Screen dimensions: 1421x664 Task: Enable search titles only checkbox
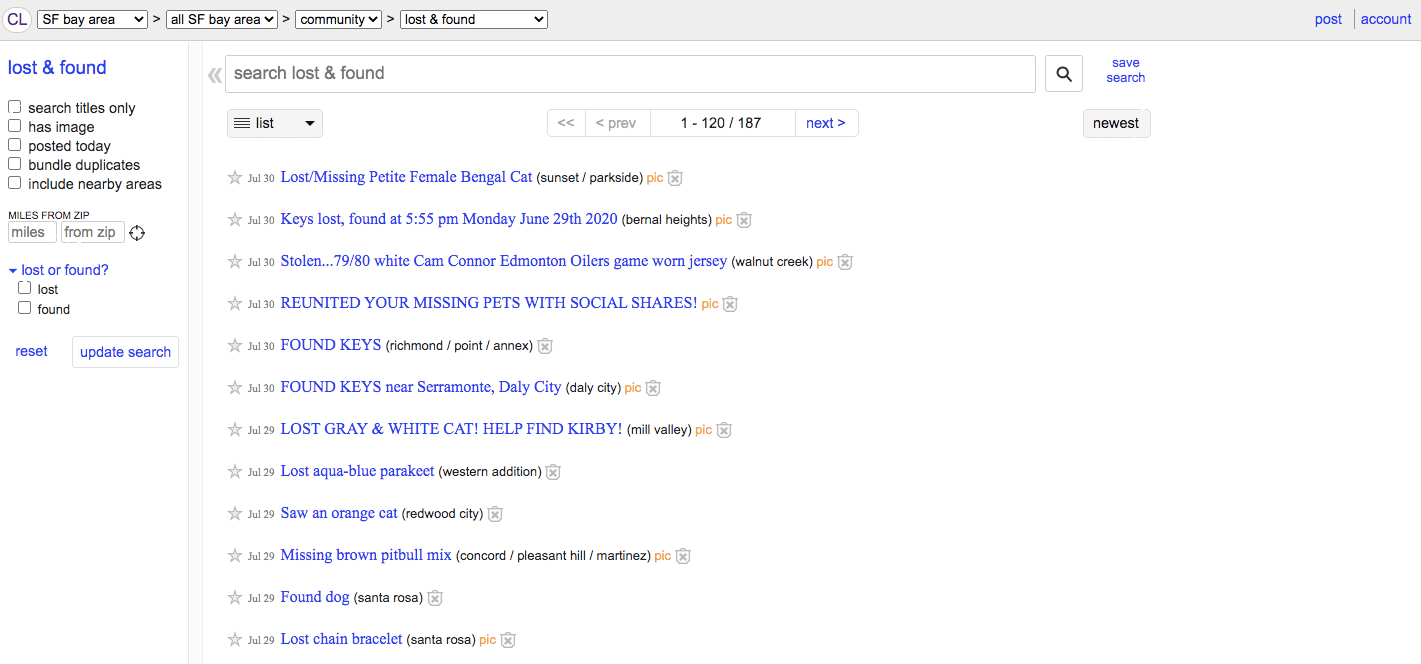click(x=15, y=107)
